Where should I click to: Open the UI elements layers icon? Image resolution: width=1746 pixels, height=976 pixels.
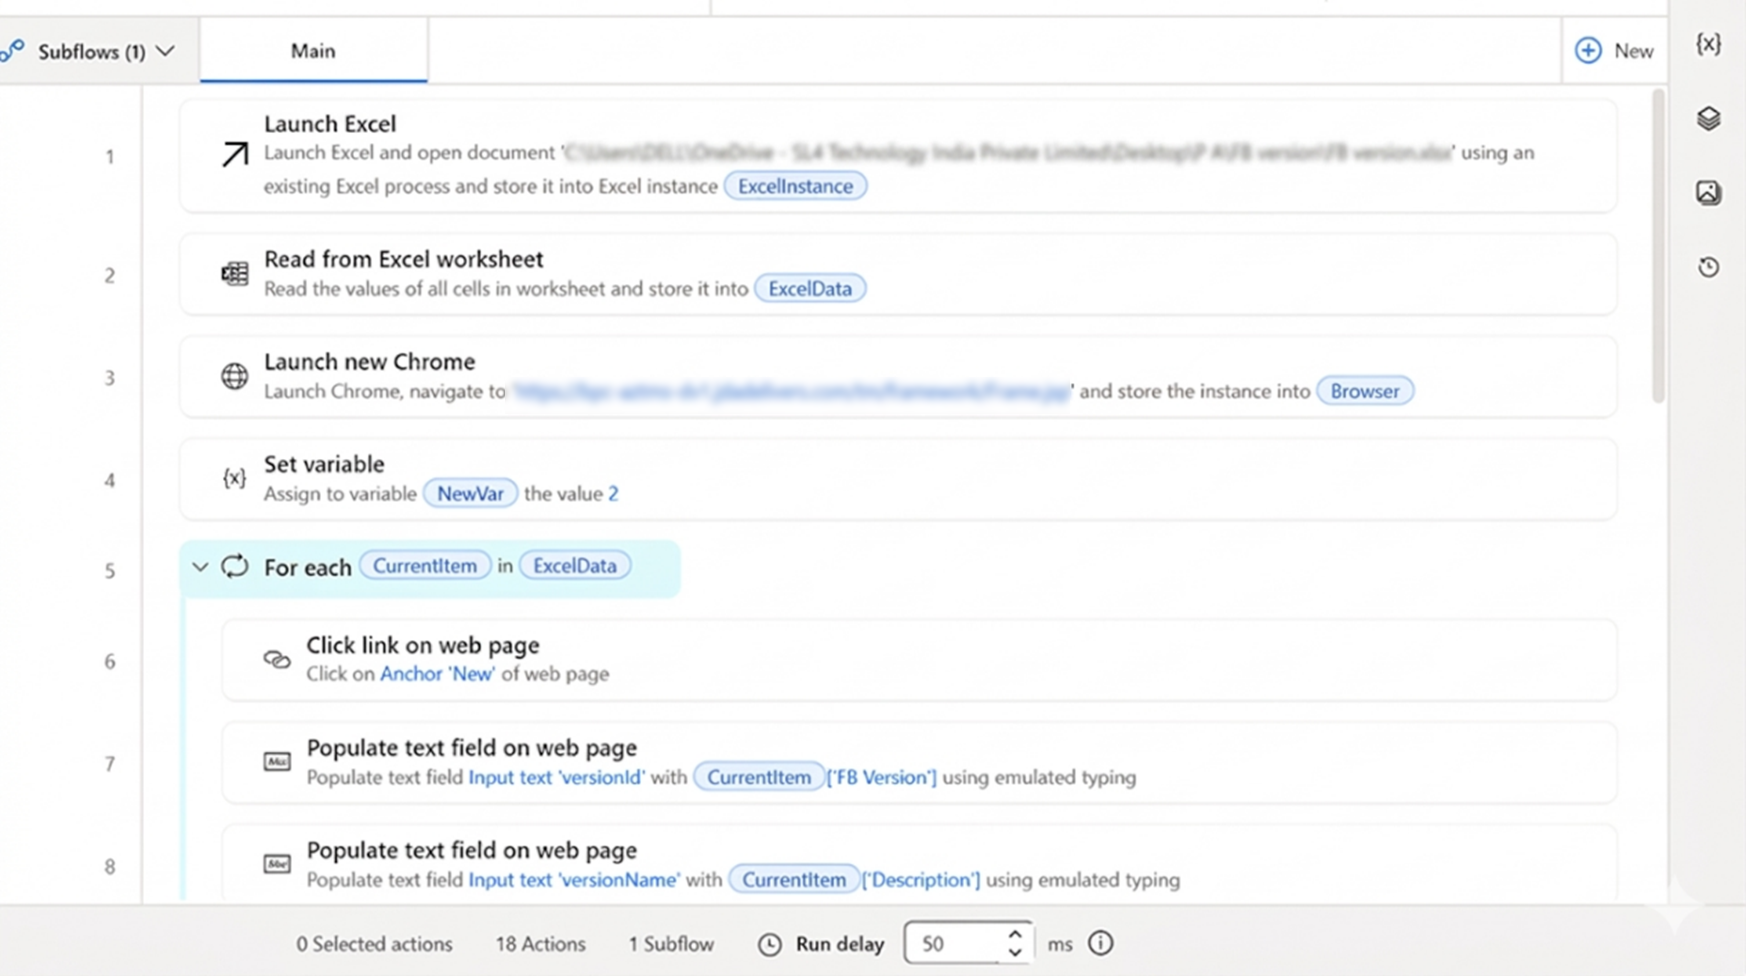[x=1708, y=119]
